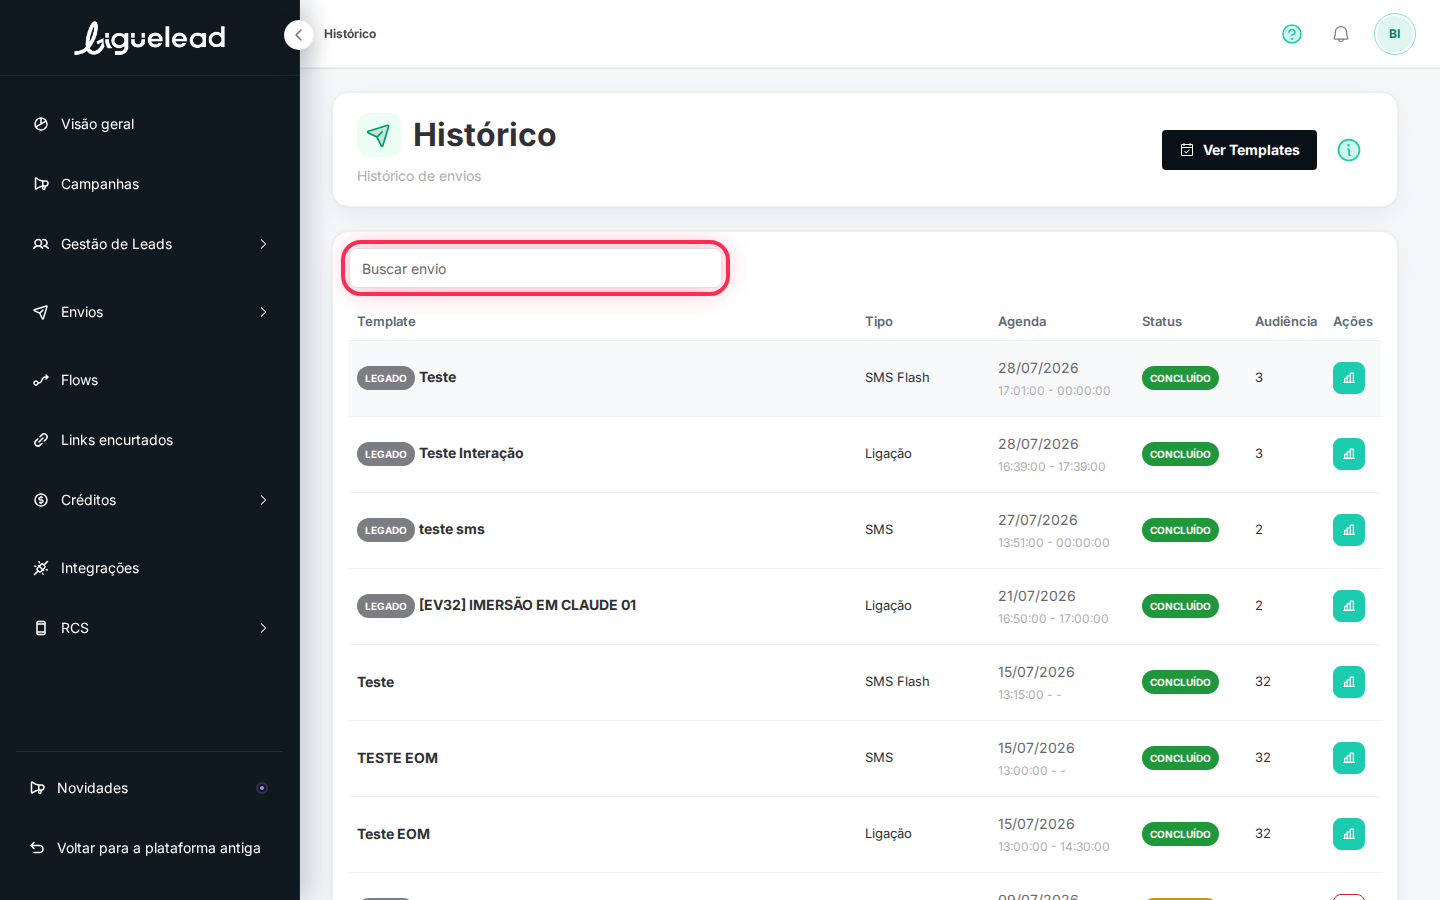Viewport: 1440px width, 900px height.
Task: Click the Audiência column header
Action: 1286,321
